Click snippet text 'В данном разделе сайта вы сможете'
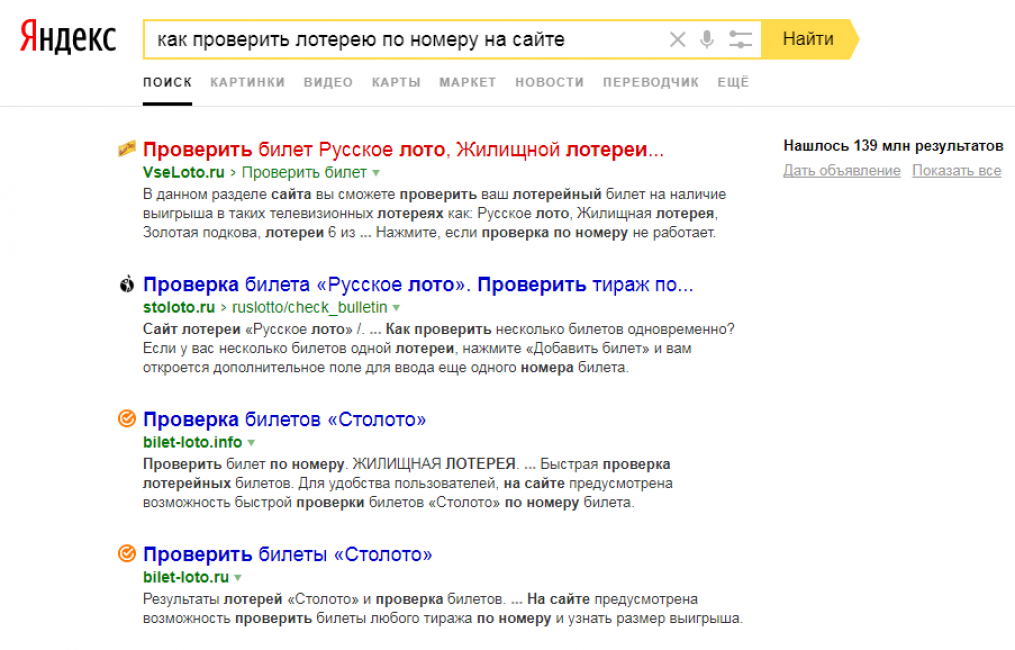 pyautogui.click(x=269, y=194)
